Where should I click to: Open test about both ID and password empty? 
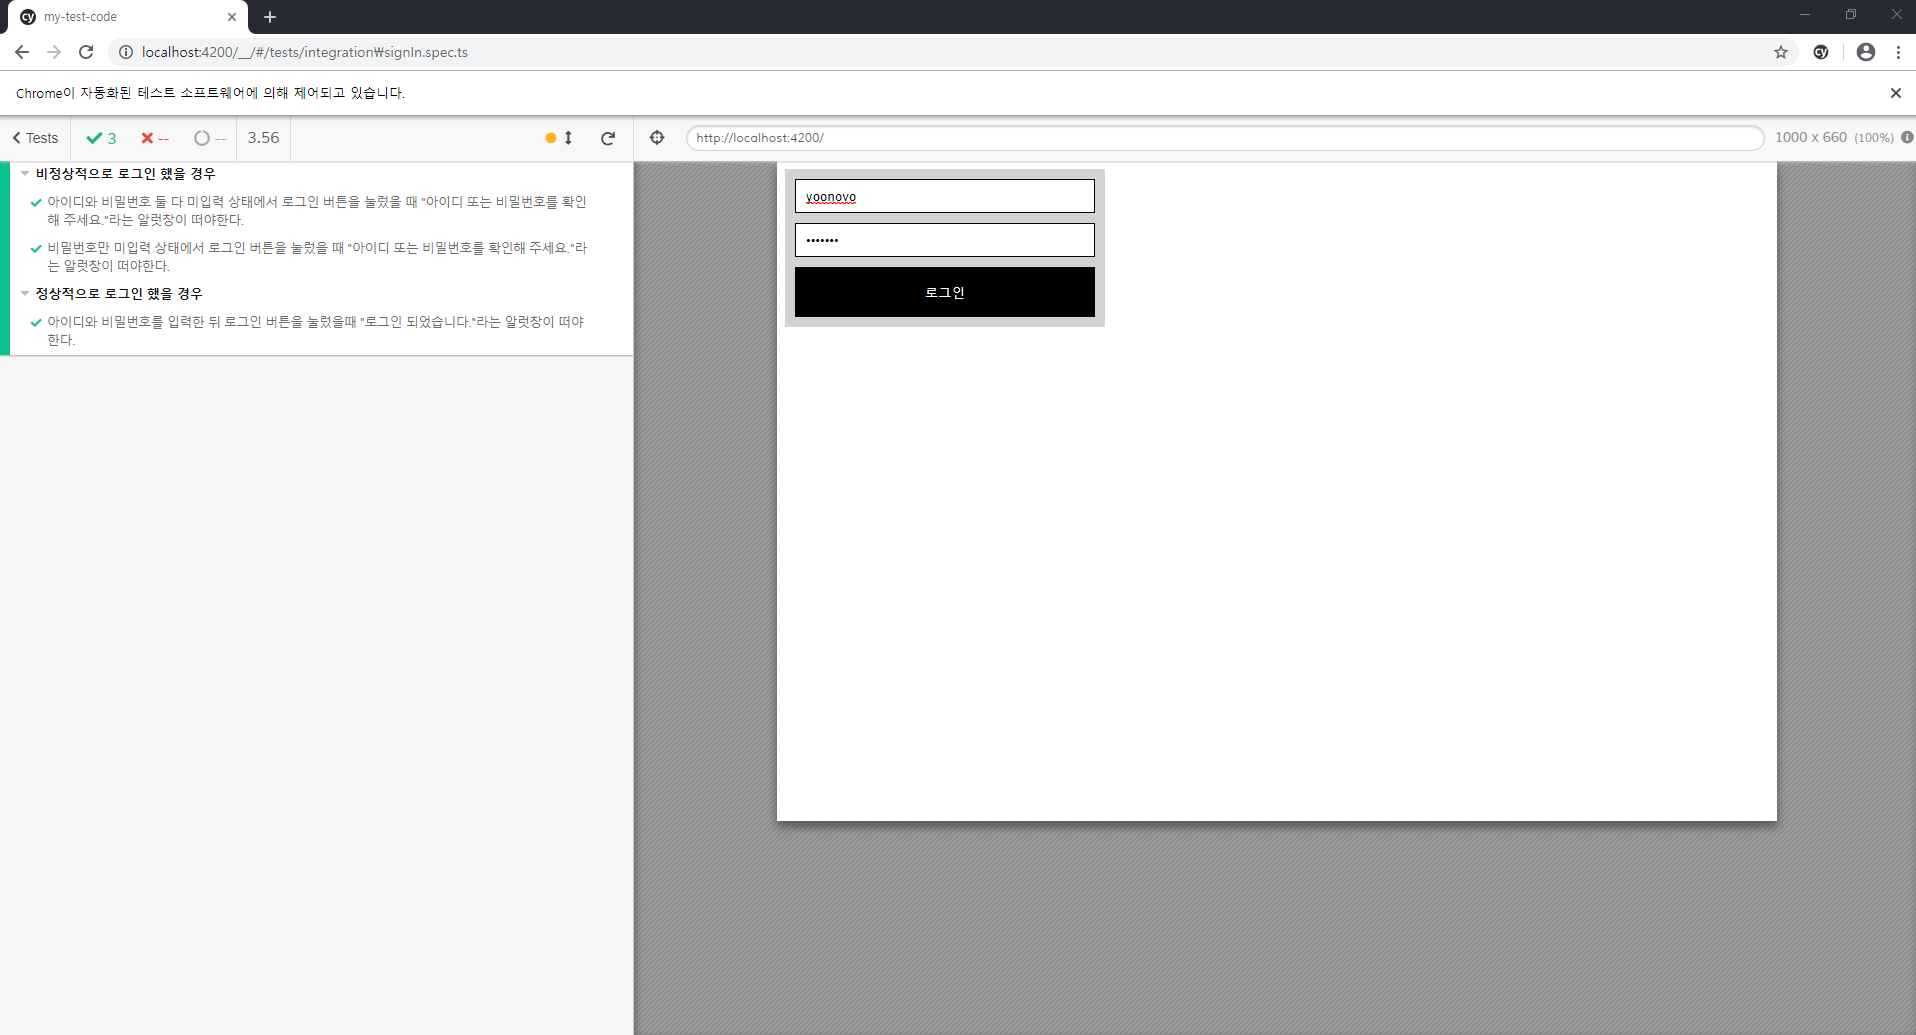point(316,211)
